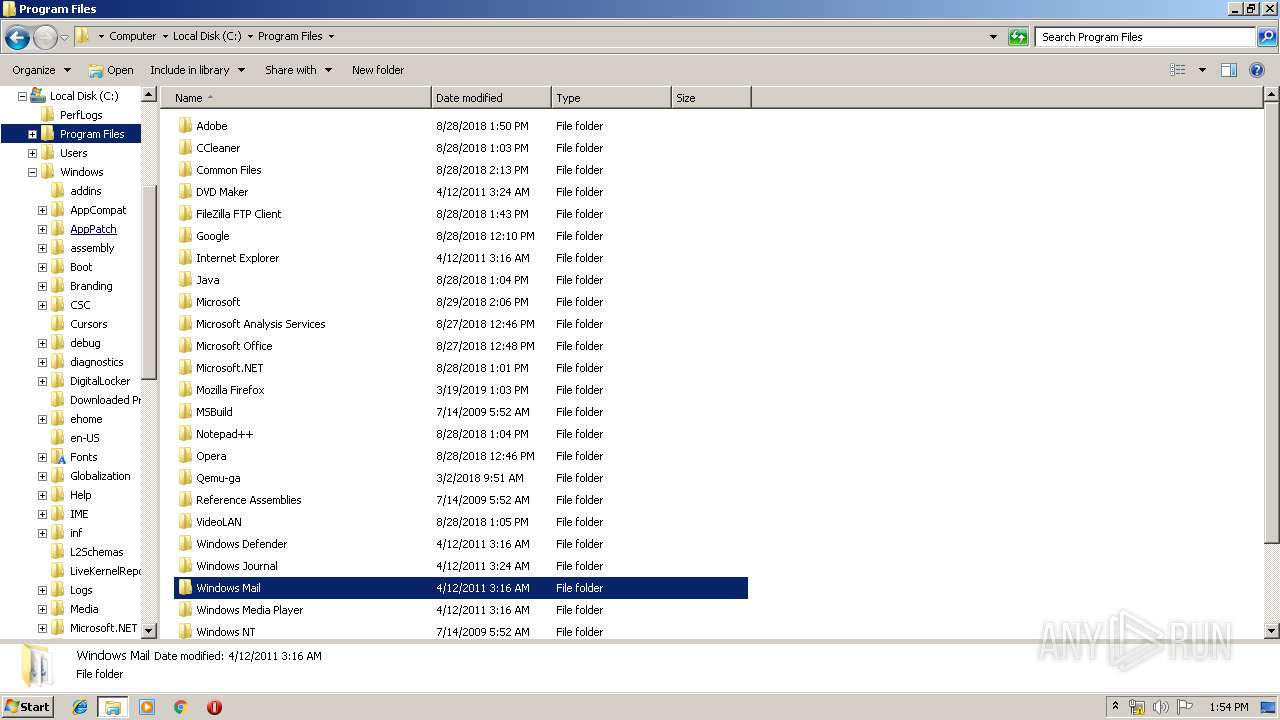The height and width of the screenshot is (720, 1280).
Task: Select PerfLogs in the tree
Action: click(x=81, y=115)
